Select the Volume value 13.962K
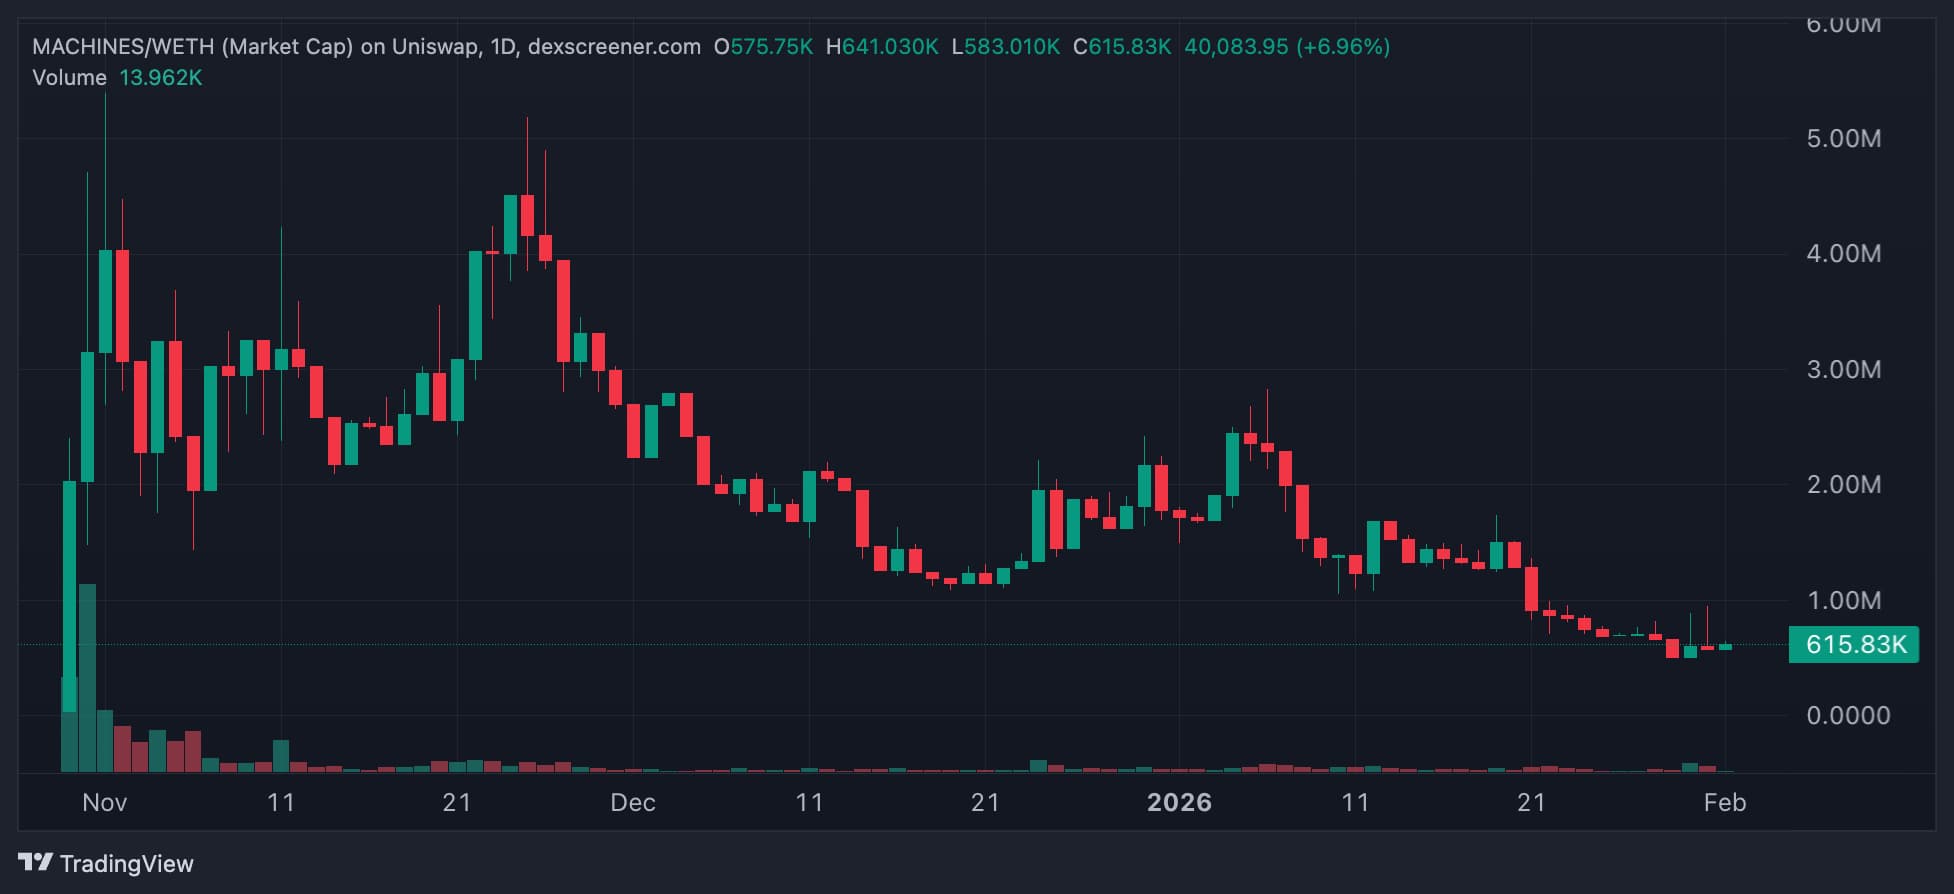 [x=161, y=78]
